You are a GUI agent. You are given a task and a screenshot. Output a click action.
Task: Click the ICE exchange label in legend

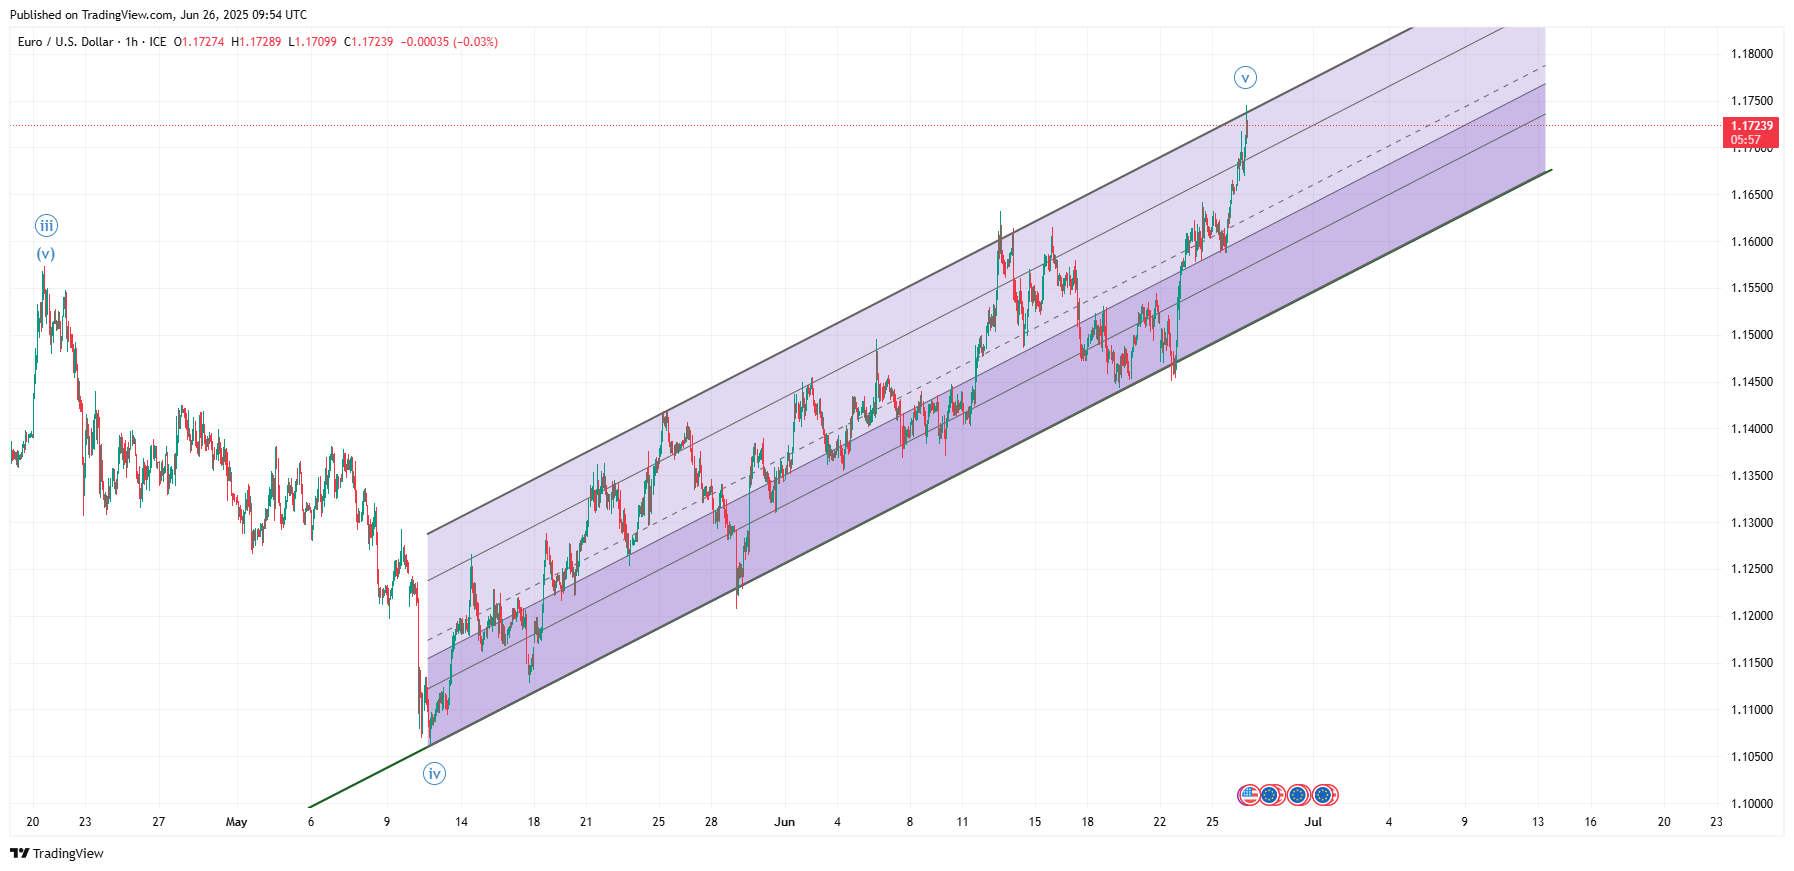(x=158, y=42)
